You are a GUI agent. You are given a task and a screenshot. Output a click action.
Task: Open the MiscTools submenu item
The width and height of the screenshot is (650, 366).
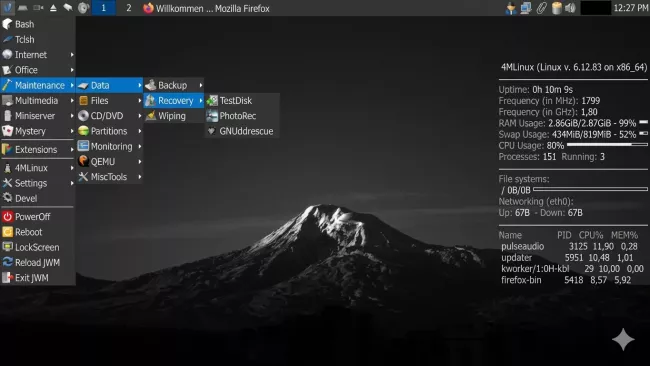(x=110, y=177)
